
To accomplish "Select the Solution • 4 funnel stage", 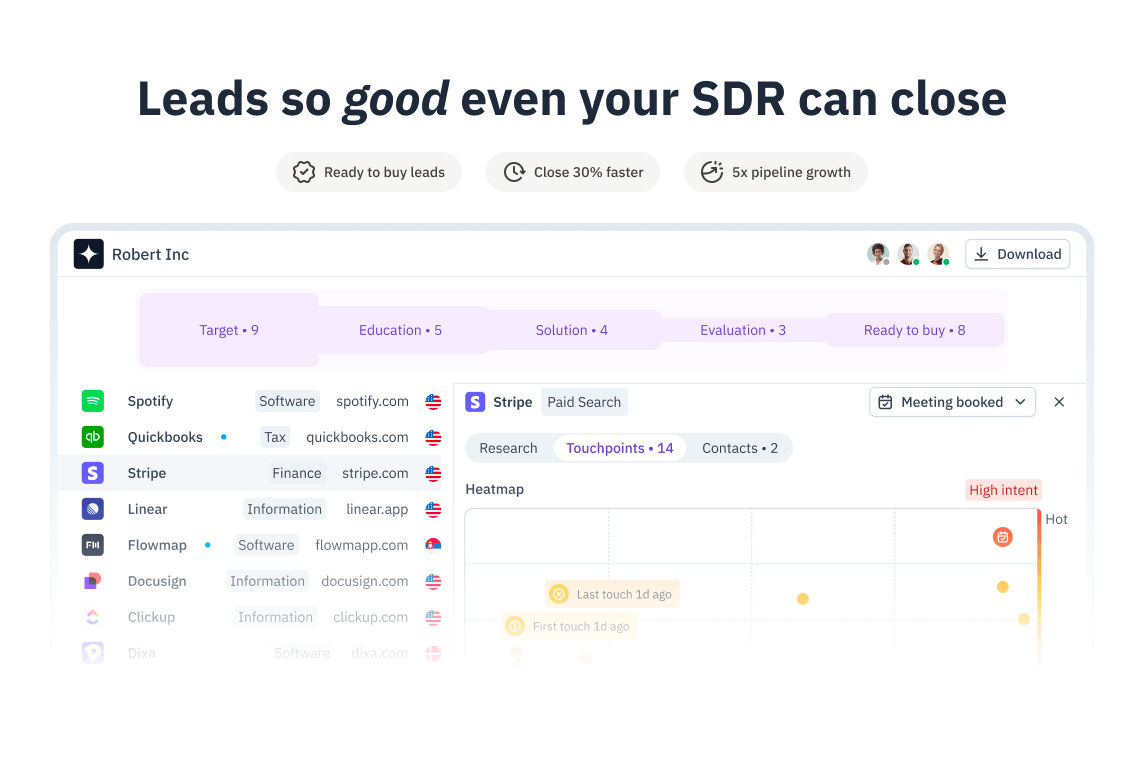I will point(571,330).
